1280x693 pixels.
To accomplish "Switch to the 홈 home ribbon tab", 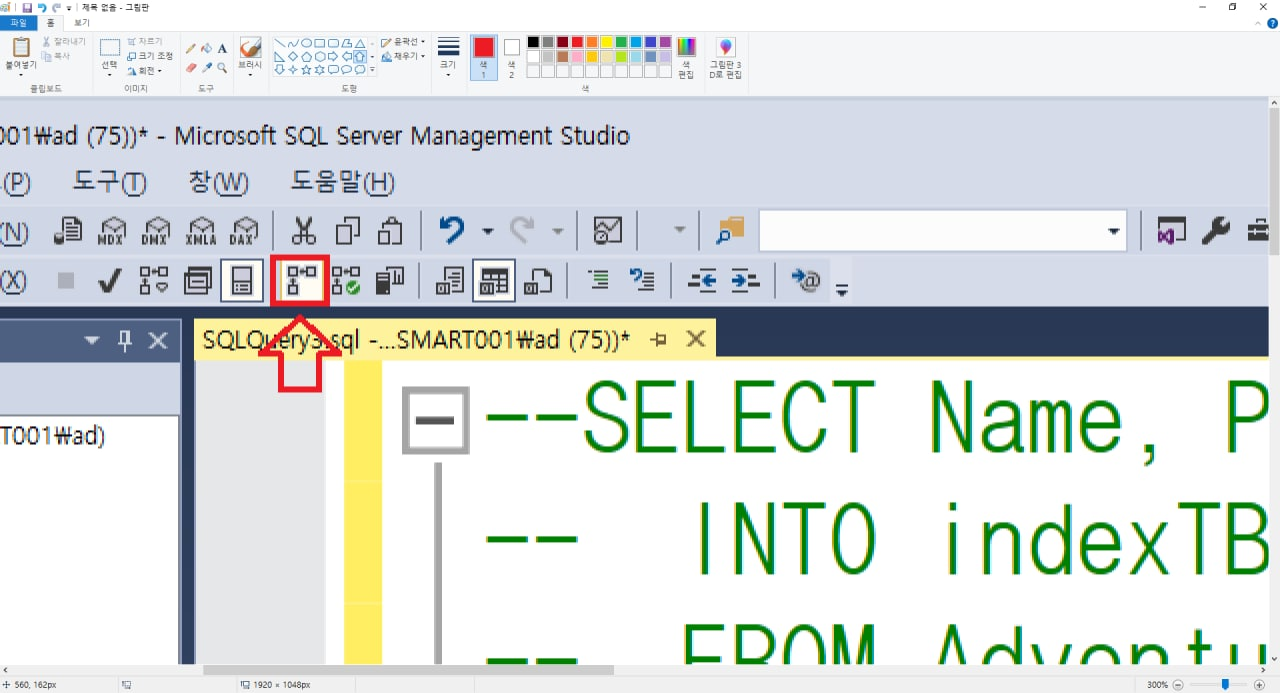I will [x=50, y=22].
